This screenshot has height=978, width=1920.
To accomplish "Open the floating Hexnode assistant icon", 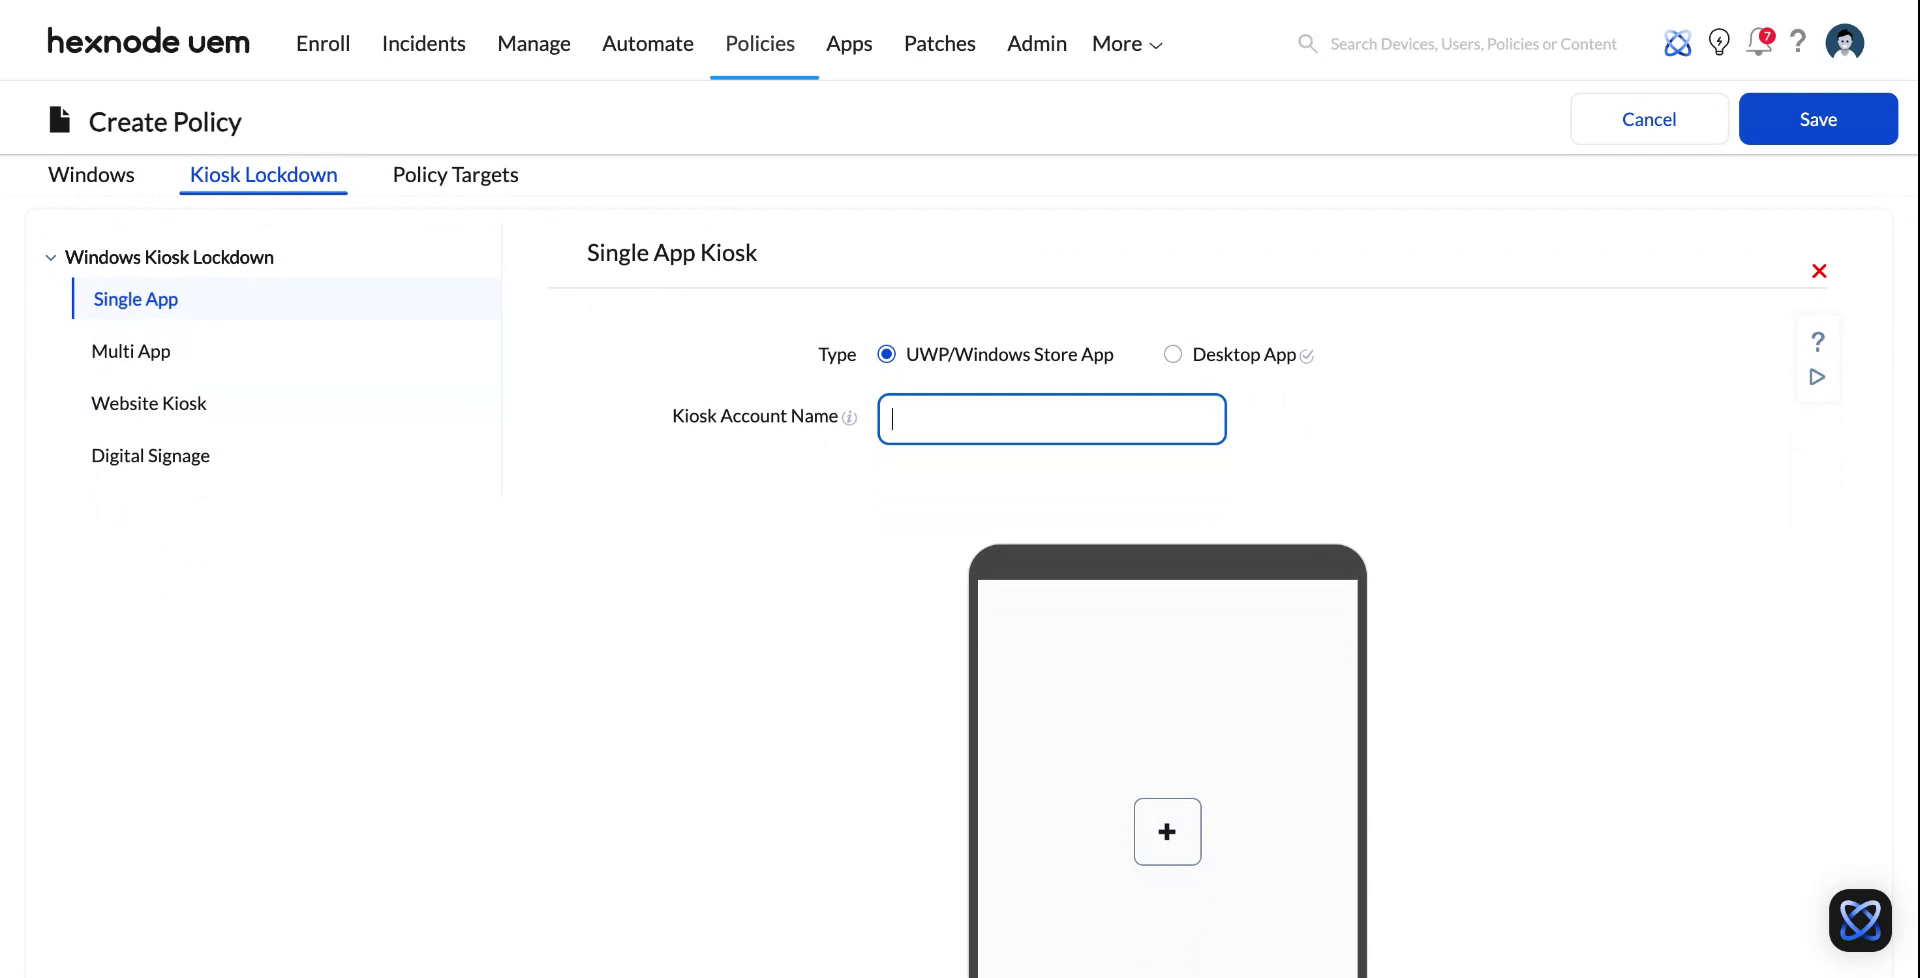I will 1860,919.
